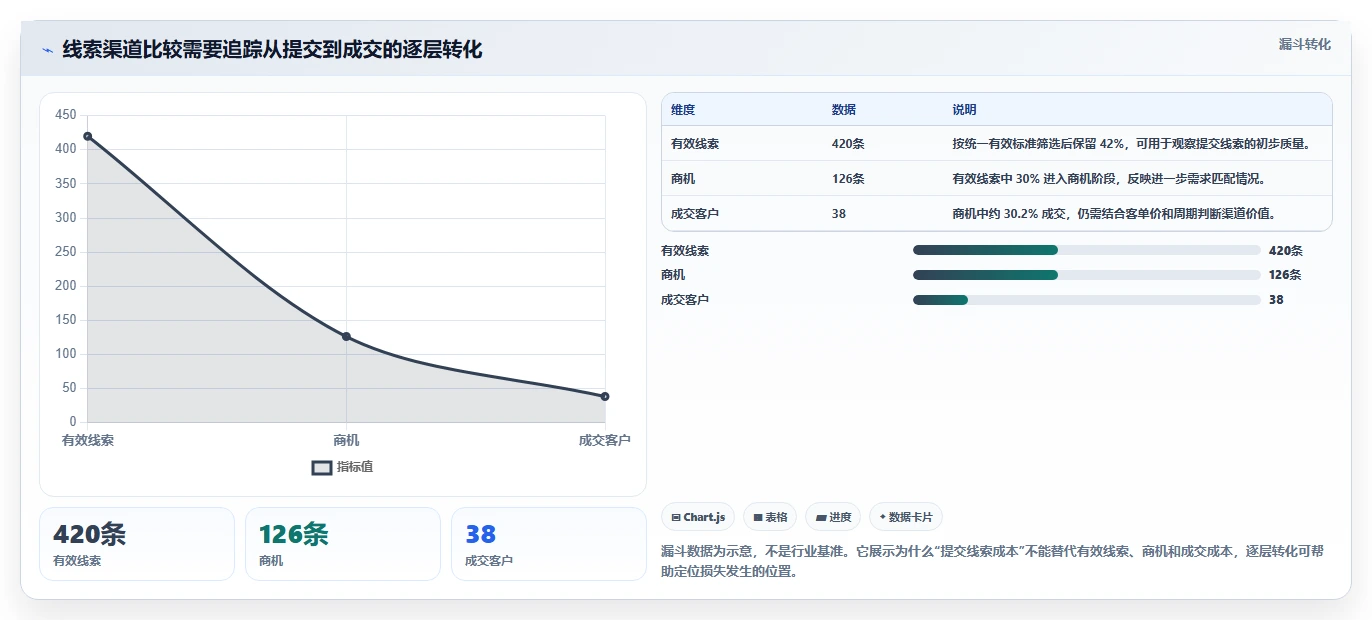Click the 420条 value beside the progress bar
This screenshot has width=1372, height=620.
tap(1285, 251)
